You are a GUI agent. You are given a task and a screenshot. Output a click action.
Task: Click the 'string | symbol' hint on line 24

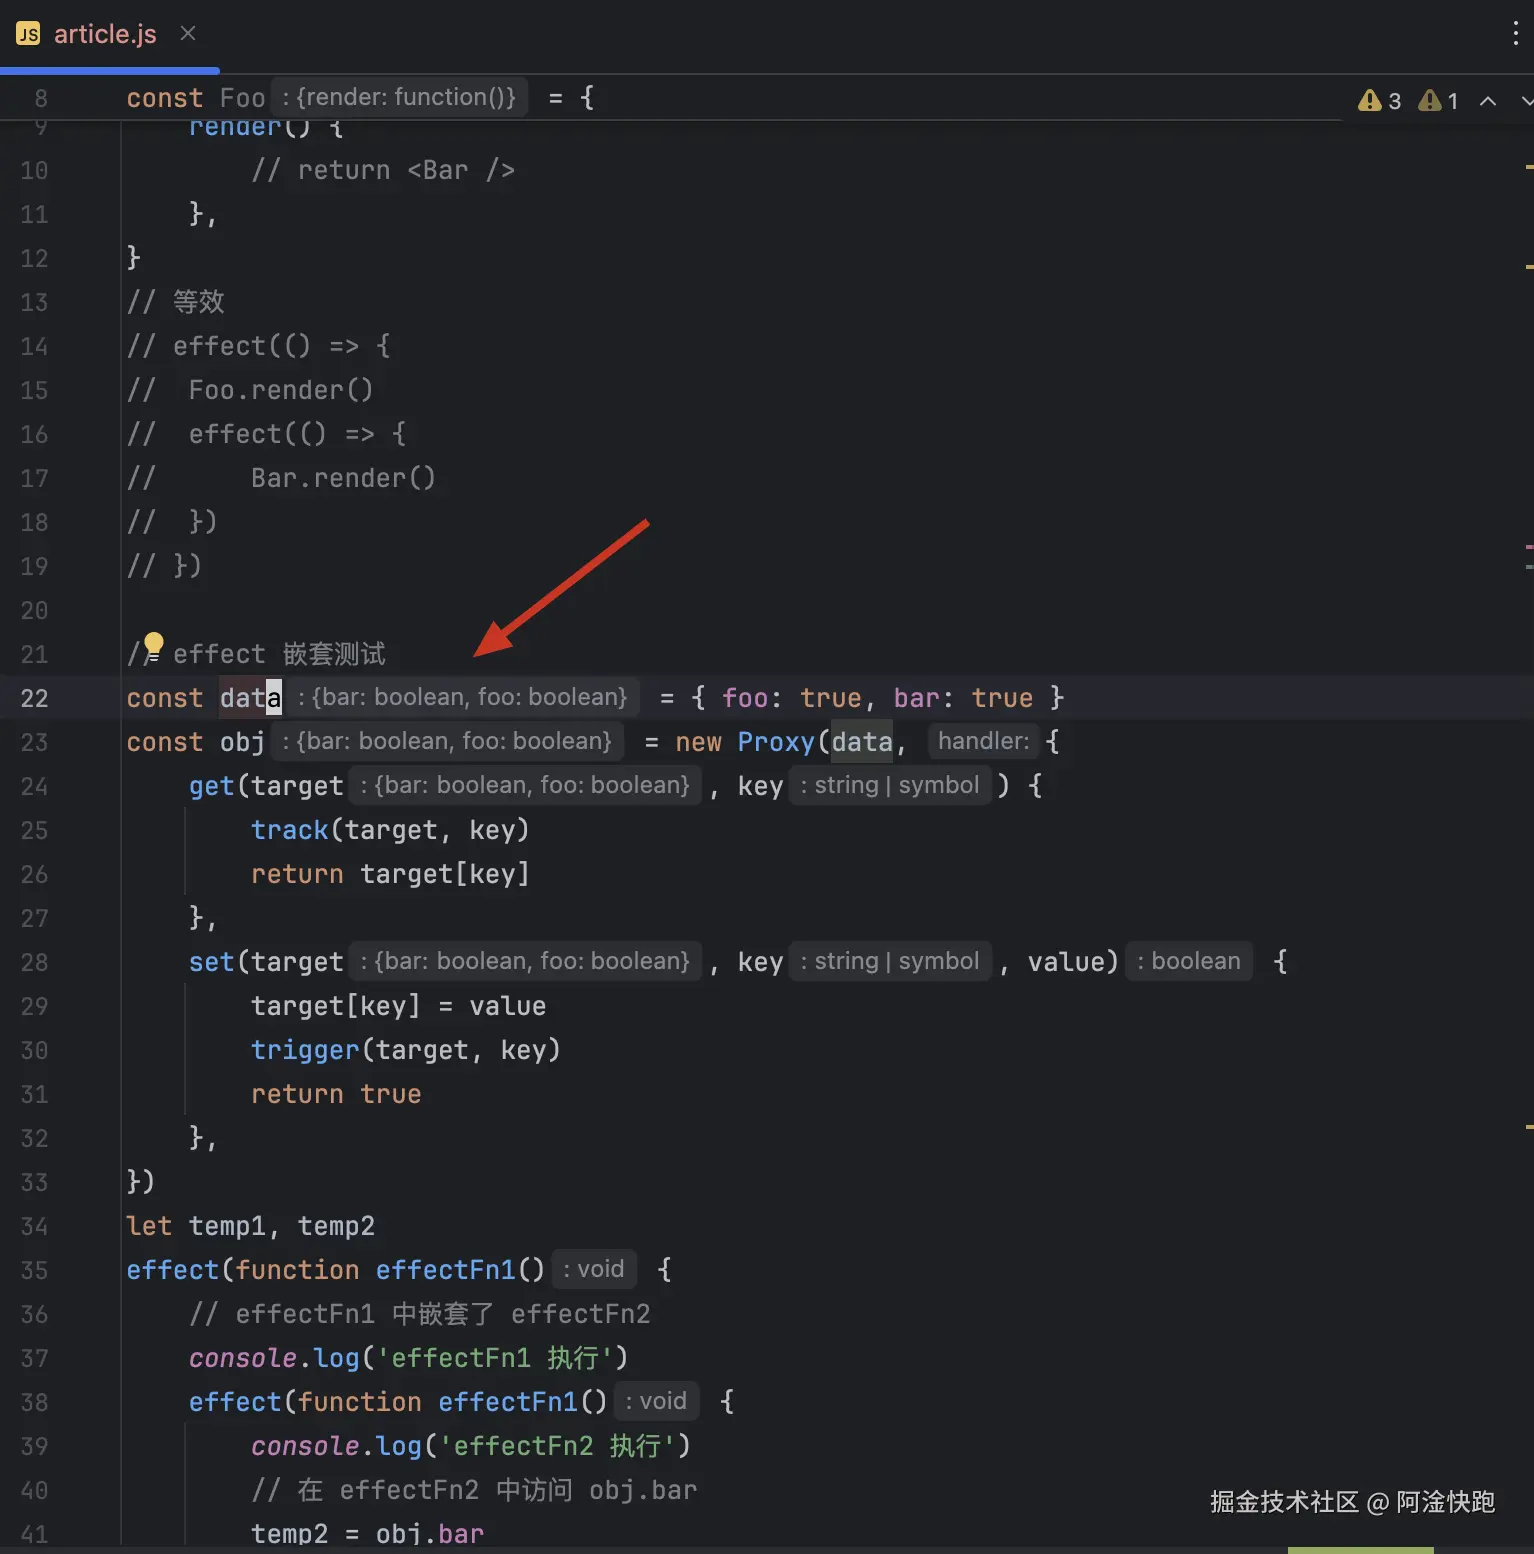pyautogui.click(x=890, y=785)
